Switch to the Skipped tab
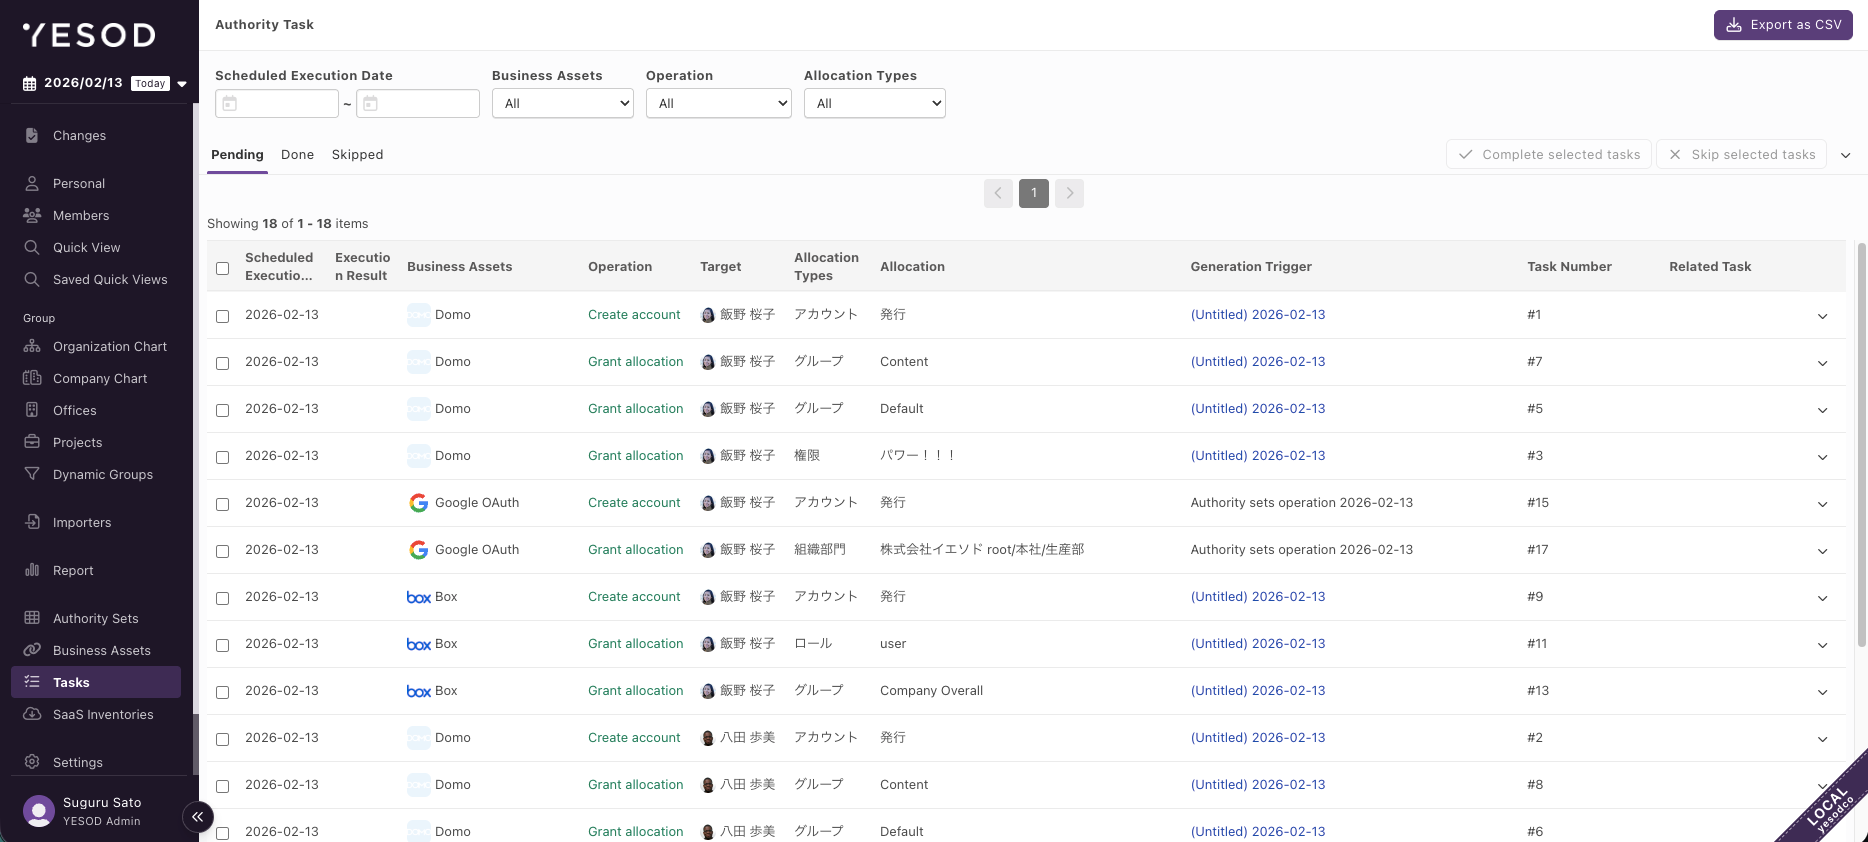 357,155
